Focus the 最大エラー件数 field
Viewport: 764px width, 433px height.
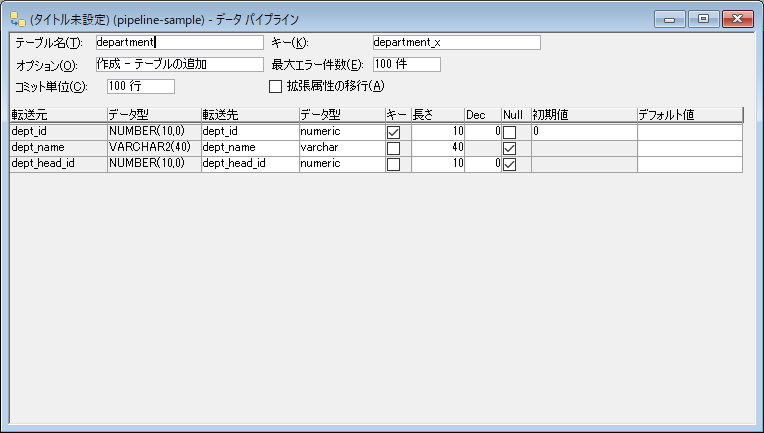pyautogui.click(x=405, y=64)
